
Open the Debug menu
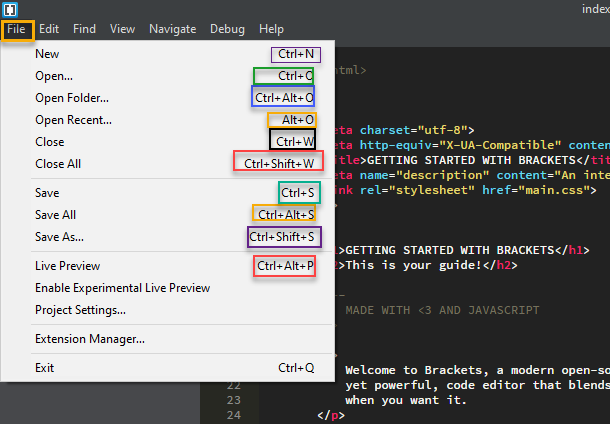click(x=228, y=29)
